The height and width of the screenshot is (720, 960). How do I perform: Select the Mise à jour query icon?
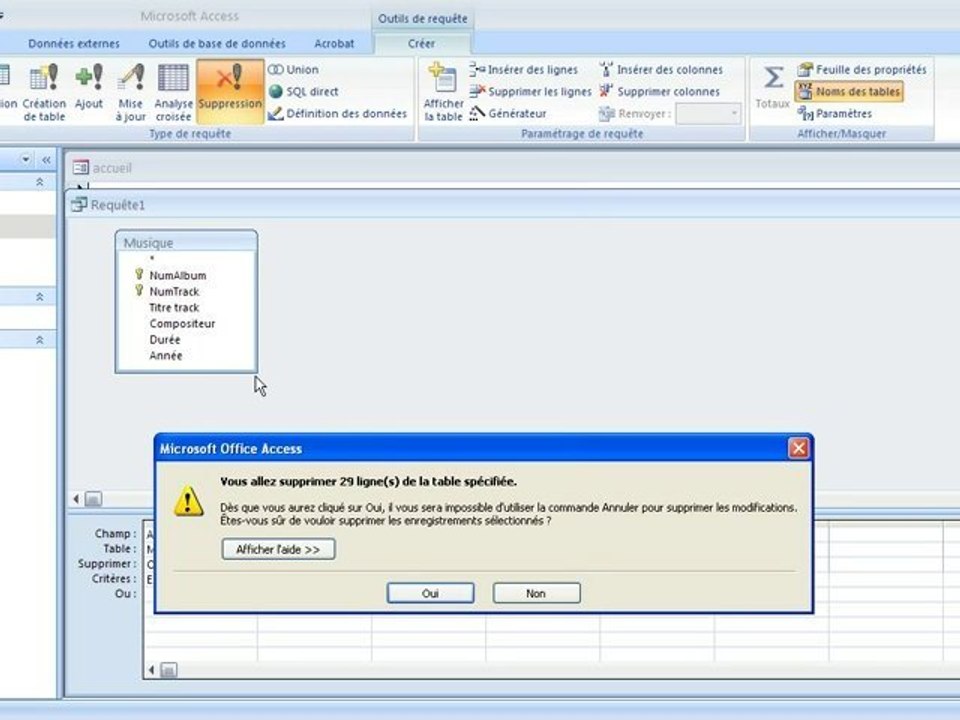click(x=130, y=92)
